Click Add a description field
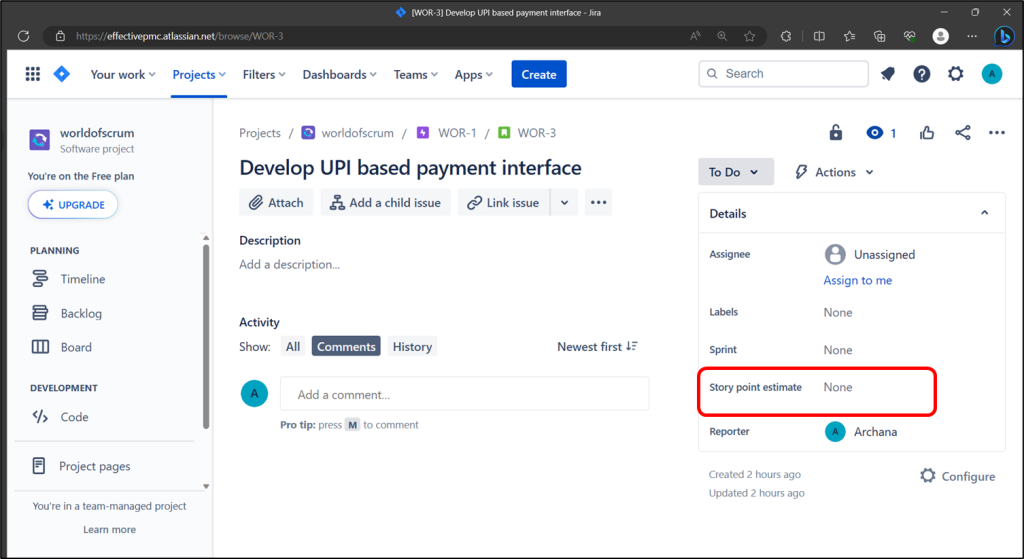This screenshot has width=1024, height=559. click(x=289, y=264)
